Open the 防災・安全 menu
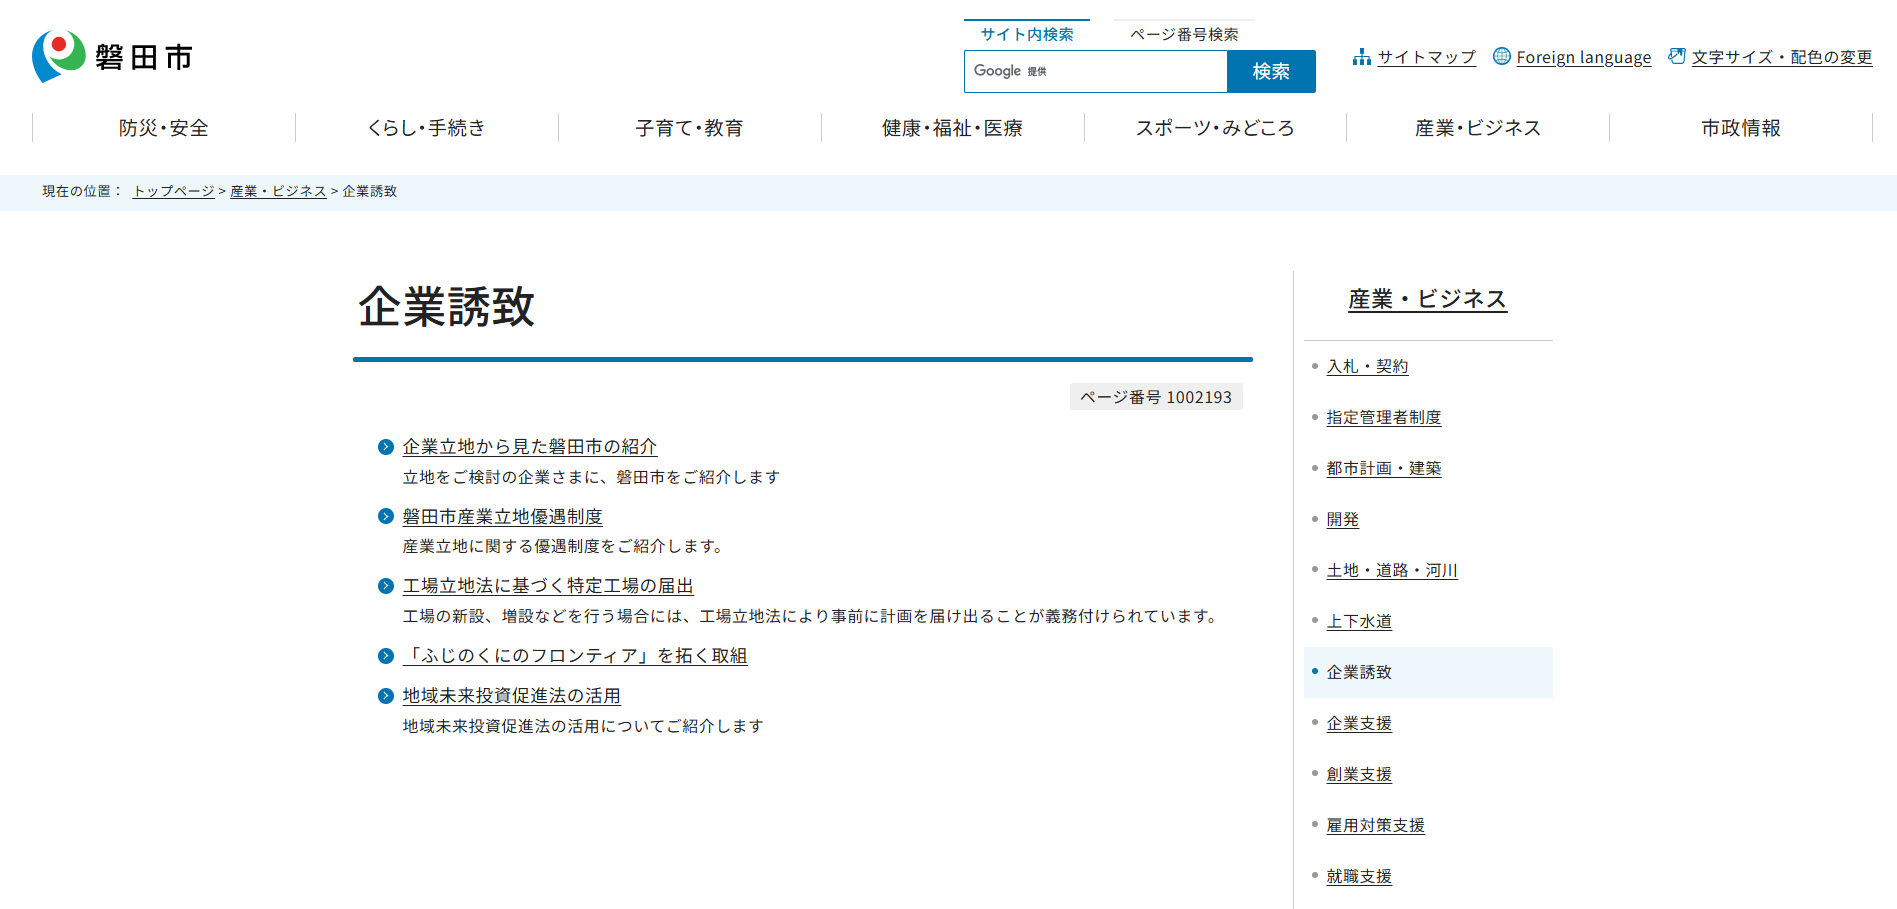The height and width of the screenshot is (909, 1897). pyautogui.click(x=164, y=128)
